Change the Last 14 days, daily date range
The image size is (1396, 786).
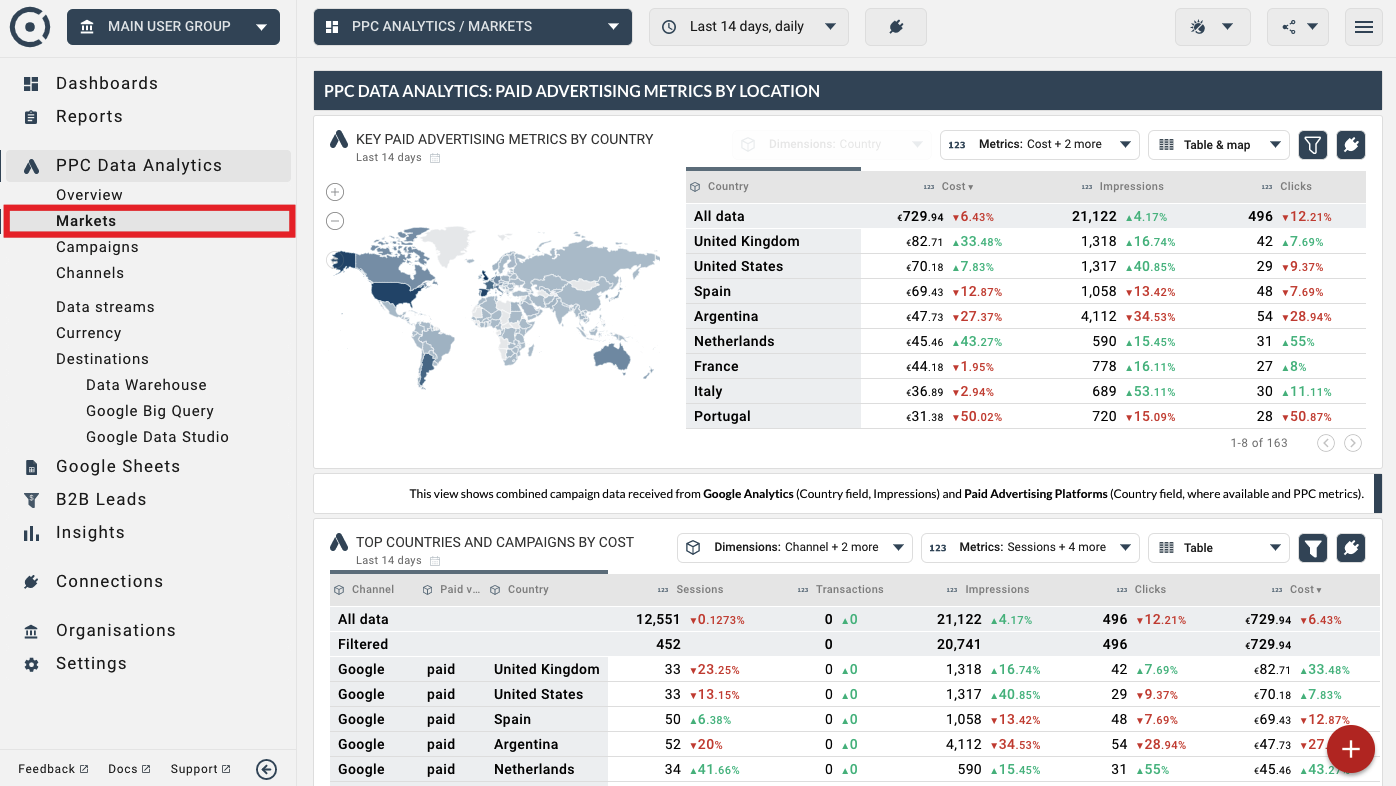749,27
